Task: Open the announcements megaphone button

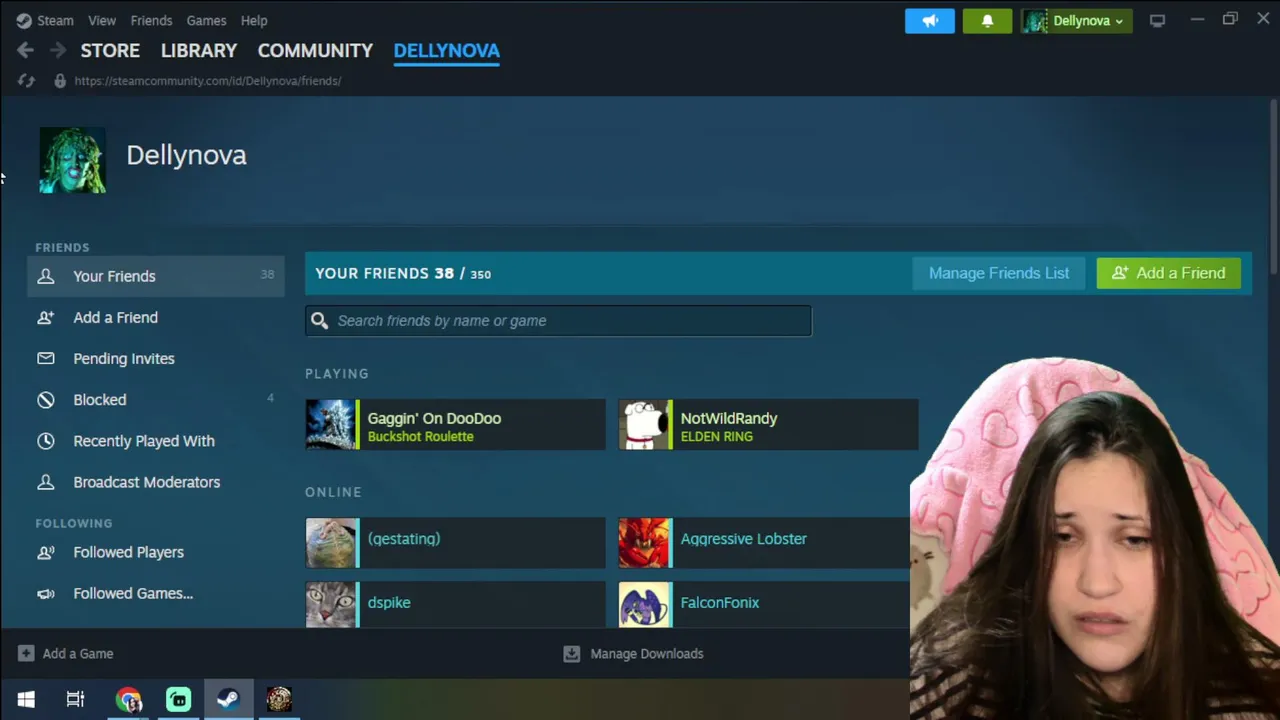Action: pyautogui.click(x=930, y=20)
